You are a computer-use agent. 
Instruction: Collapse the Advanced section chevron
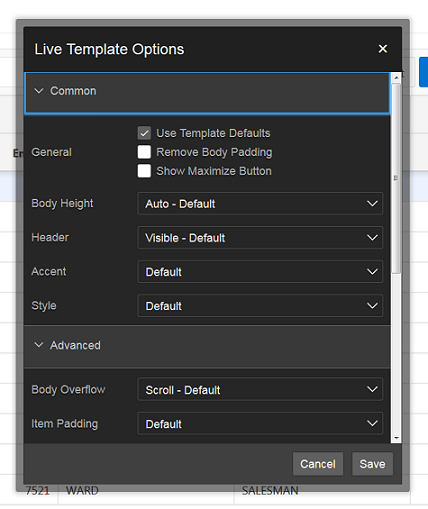click(x=39, y=345)
